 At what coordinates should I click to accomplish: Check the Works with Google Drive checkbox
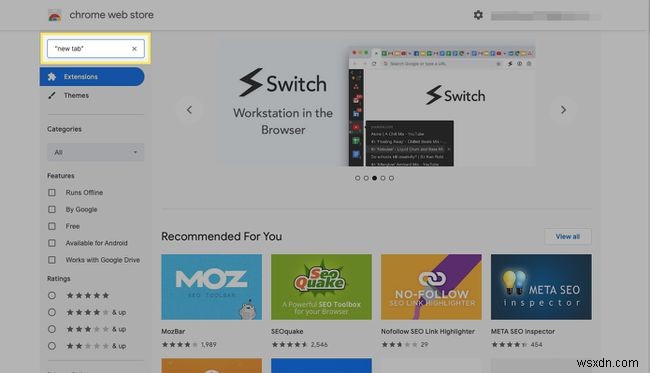pyautogui.click(x=52, y=260)
